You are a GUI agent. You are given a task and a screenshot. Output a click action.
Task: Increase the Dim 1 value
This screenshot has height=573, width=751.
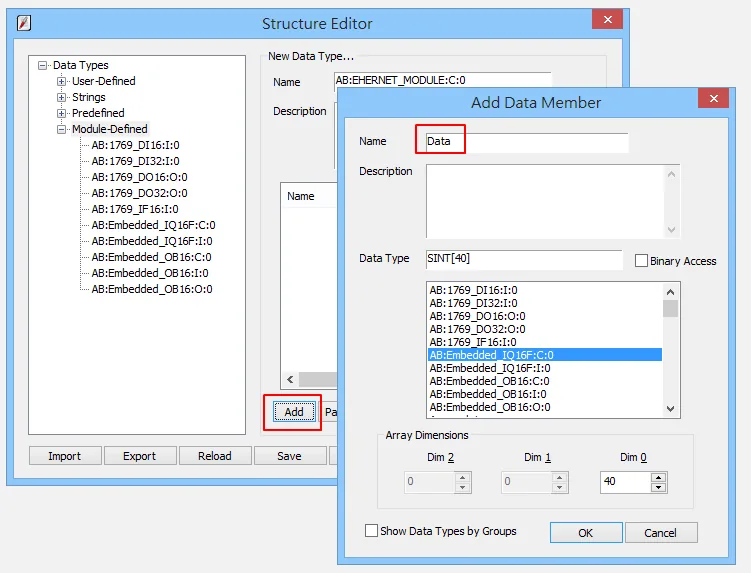pyautogui.click(x=559, y=478)
